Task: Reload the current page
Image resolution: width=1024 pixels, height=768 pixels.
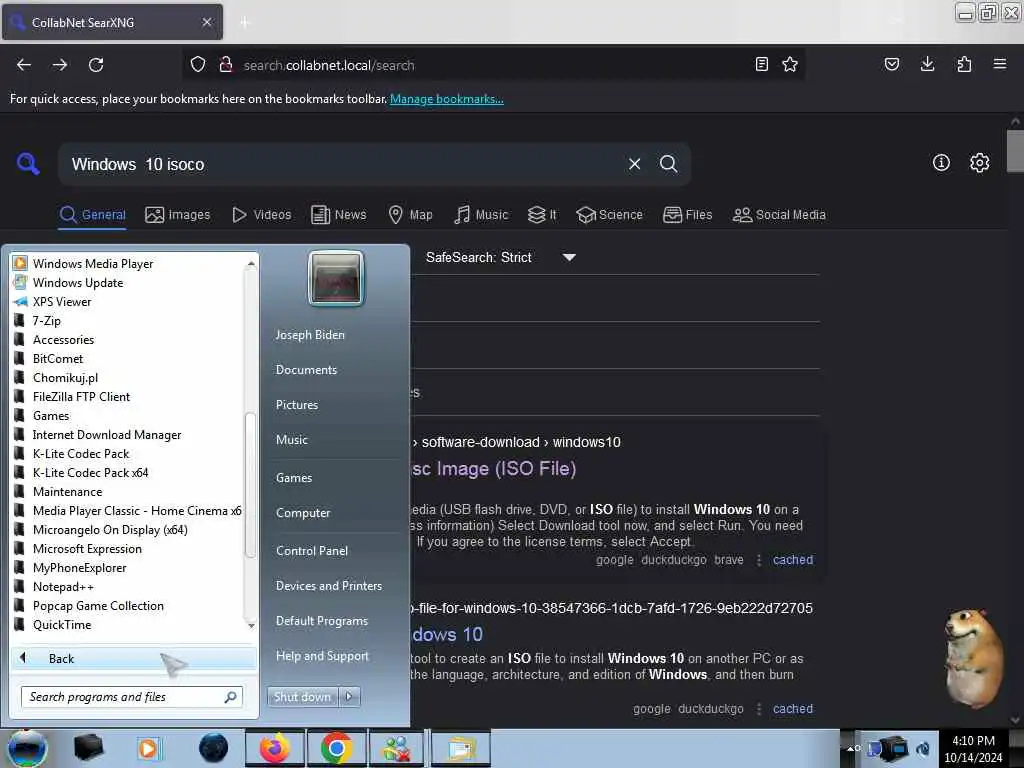Action: 96,65
